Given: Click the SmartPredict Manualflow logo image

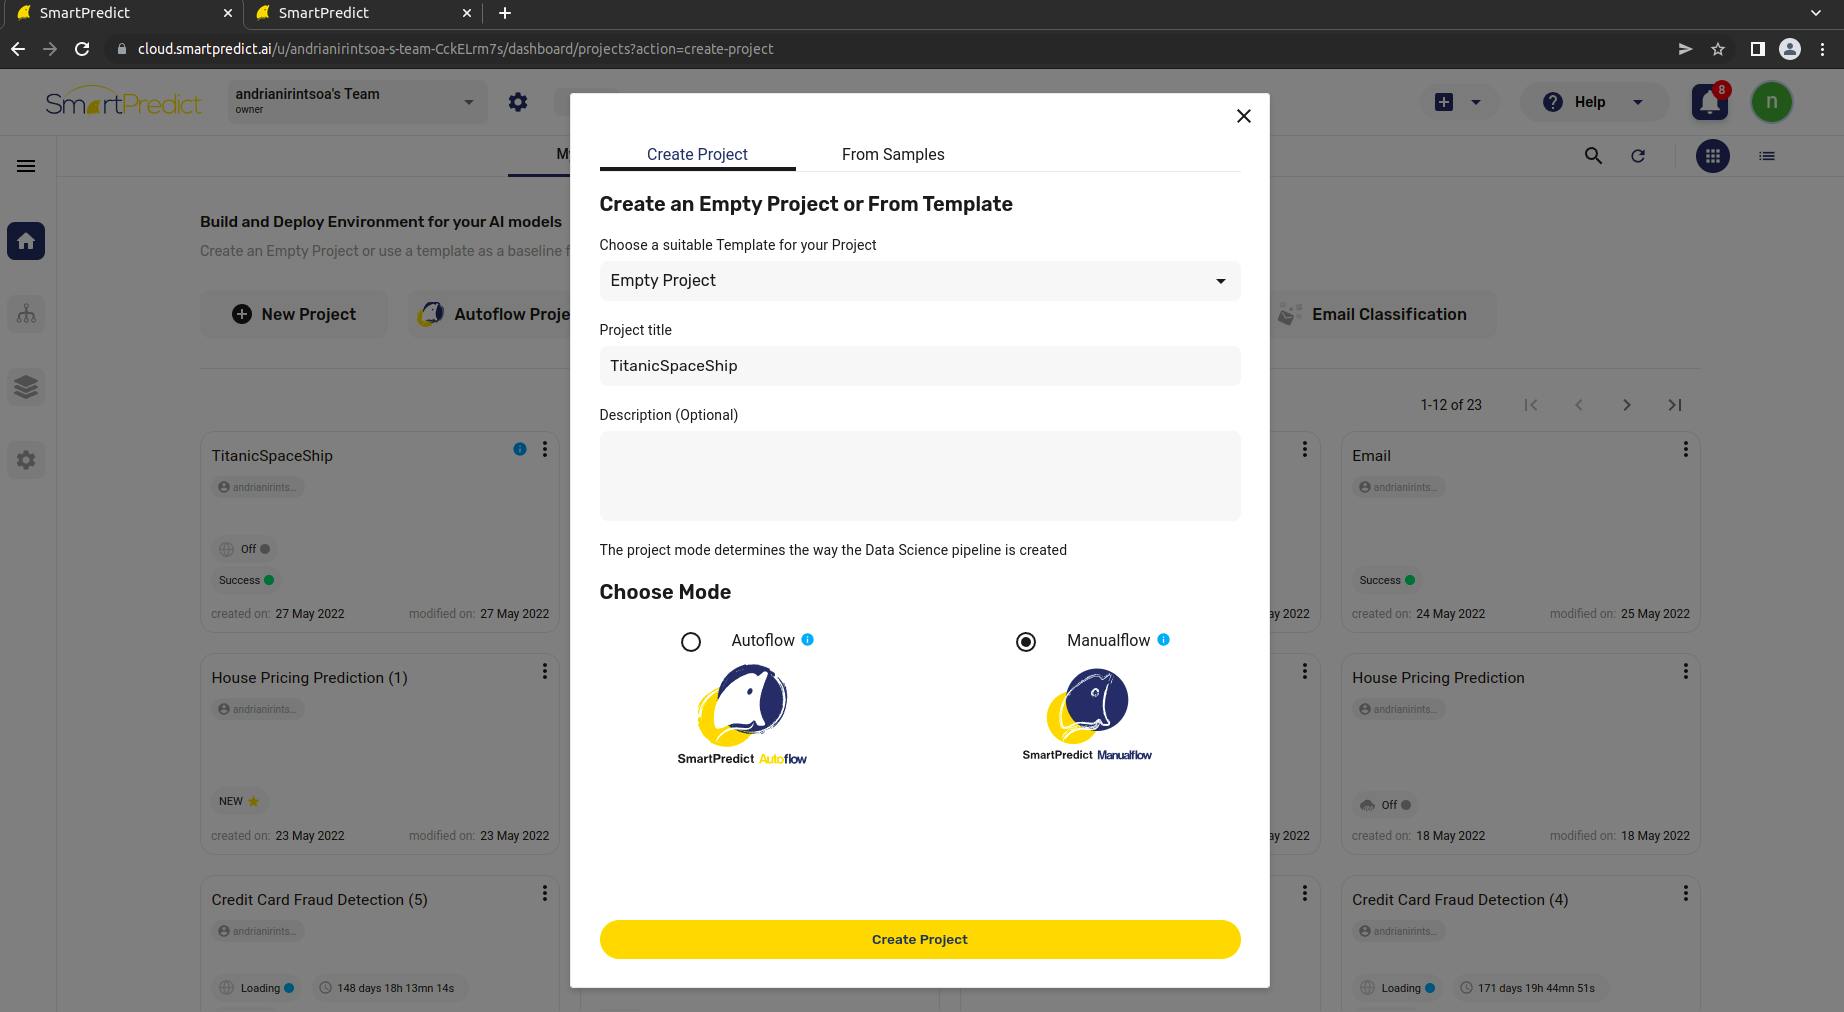Looking at the screenshot, I should 1087,715.
